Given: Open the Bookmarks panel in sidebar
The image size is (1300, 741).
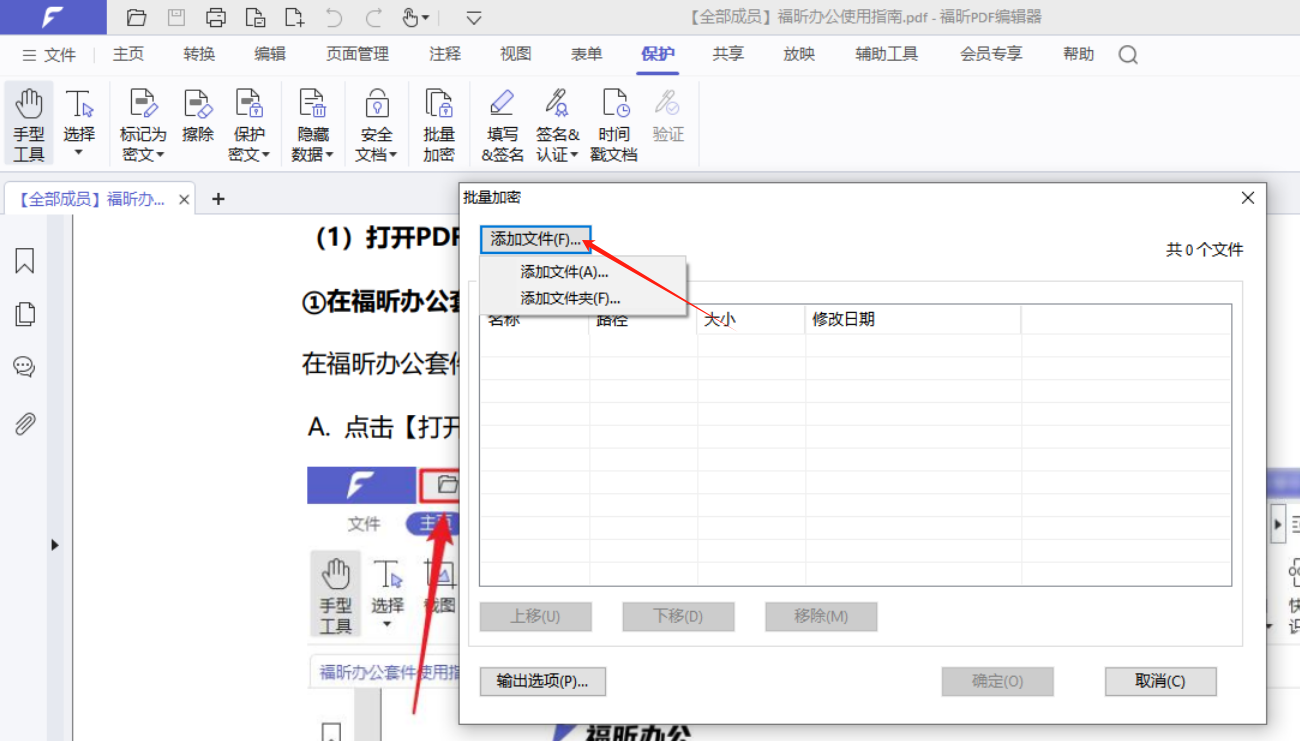Looking at the screenshot, I should point(25,261).
